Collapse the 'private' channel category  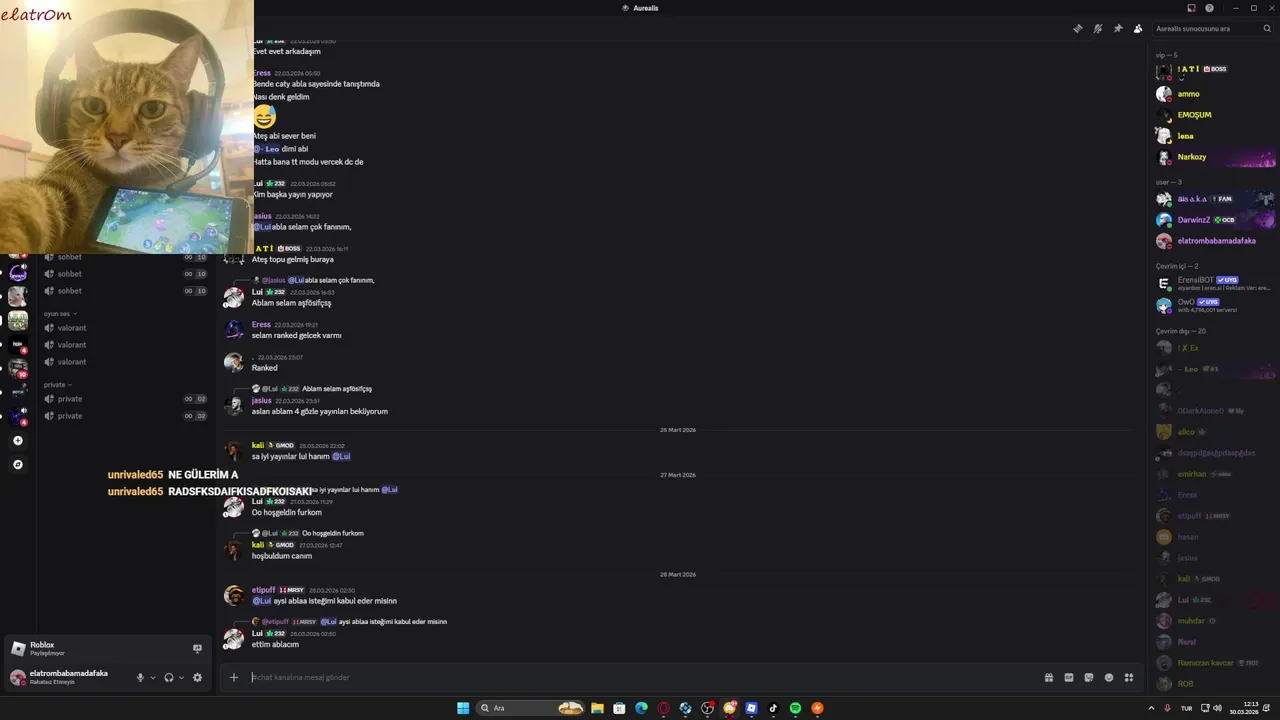57,385
